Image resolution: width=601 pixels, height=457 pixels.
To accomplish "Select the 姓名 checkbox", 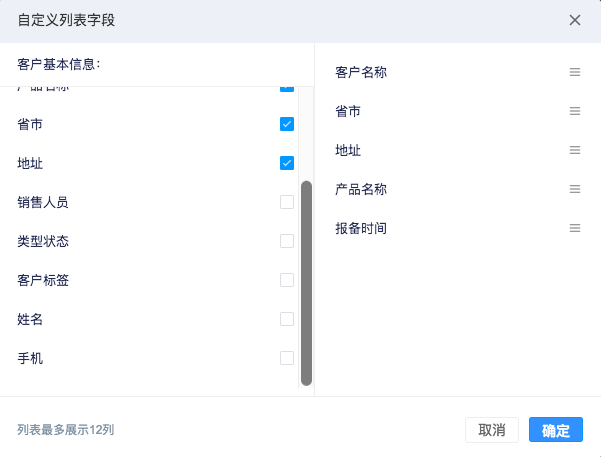I will tap(287, 319).
